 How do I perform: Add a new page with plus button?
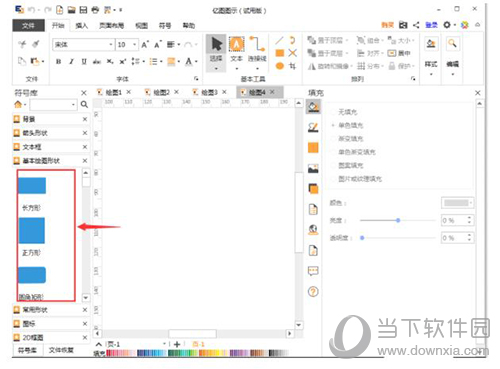(x=177, y=344)
